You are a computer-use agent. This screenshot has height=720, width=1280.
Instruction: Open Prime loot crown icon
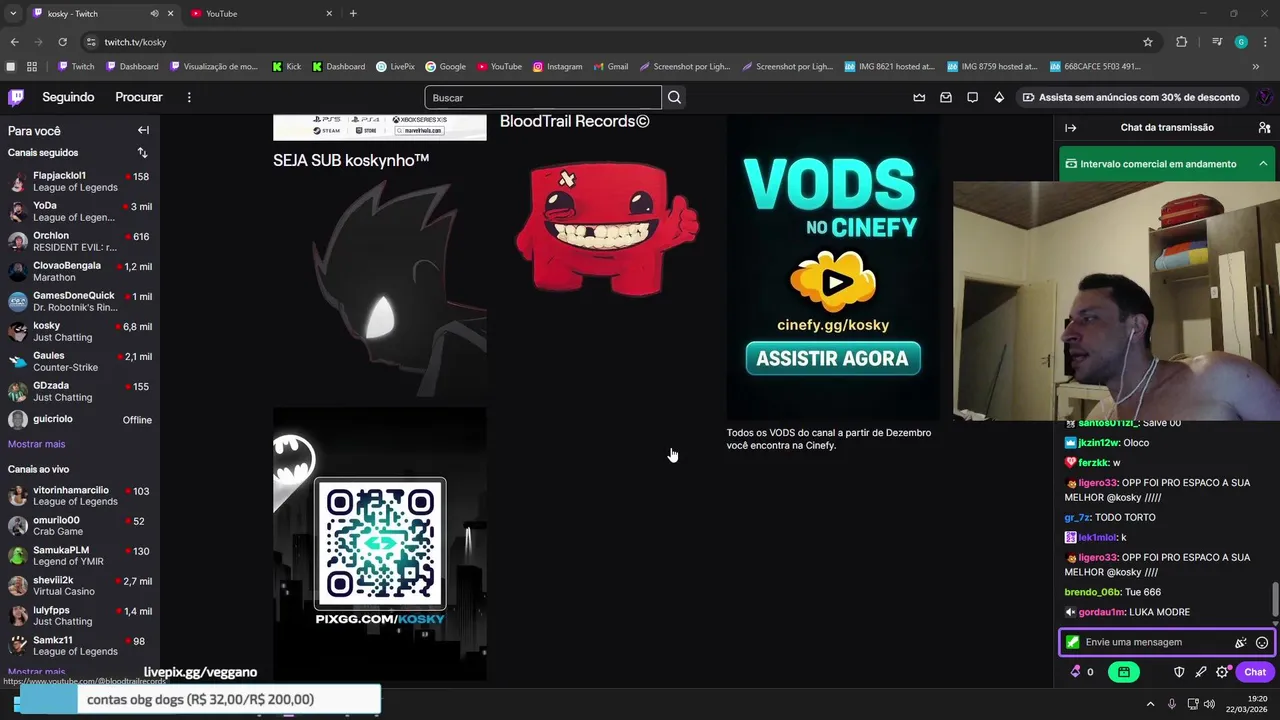pyautogui.click(x=919, y=97)
